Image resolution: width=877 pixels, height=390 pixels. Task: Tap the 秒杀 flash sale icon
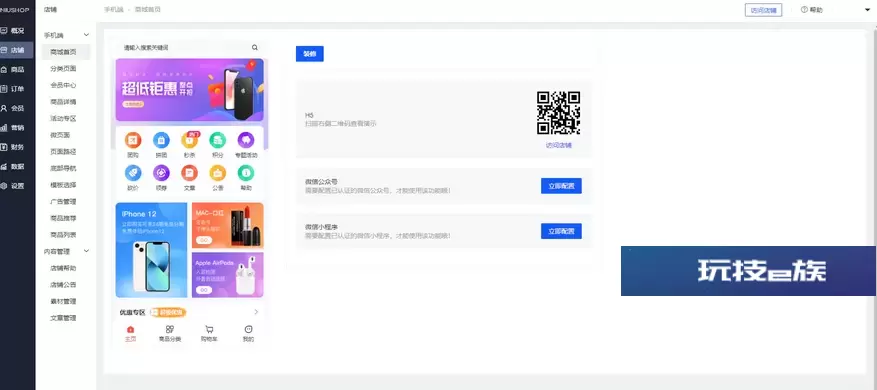(190, 140)
